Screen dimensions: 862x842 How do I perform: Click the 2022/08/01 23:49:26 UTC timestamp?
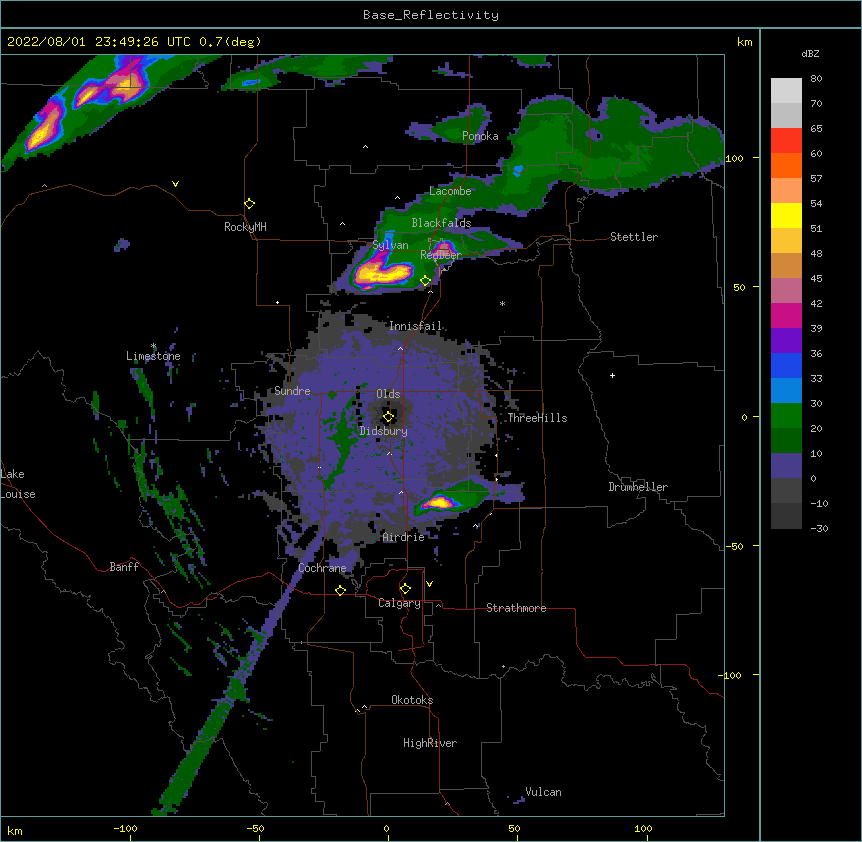tap(99, 42)
